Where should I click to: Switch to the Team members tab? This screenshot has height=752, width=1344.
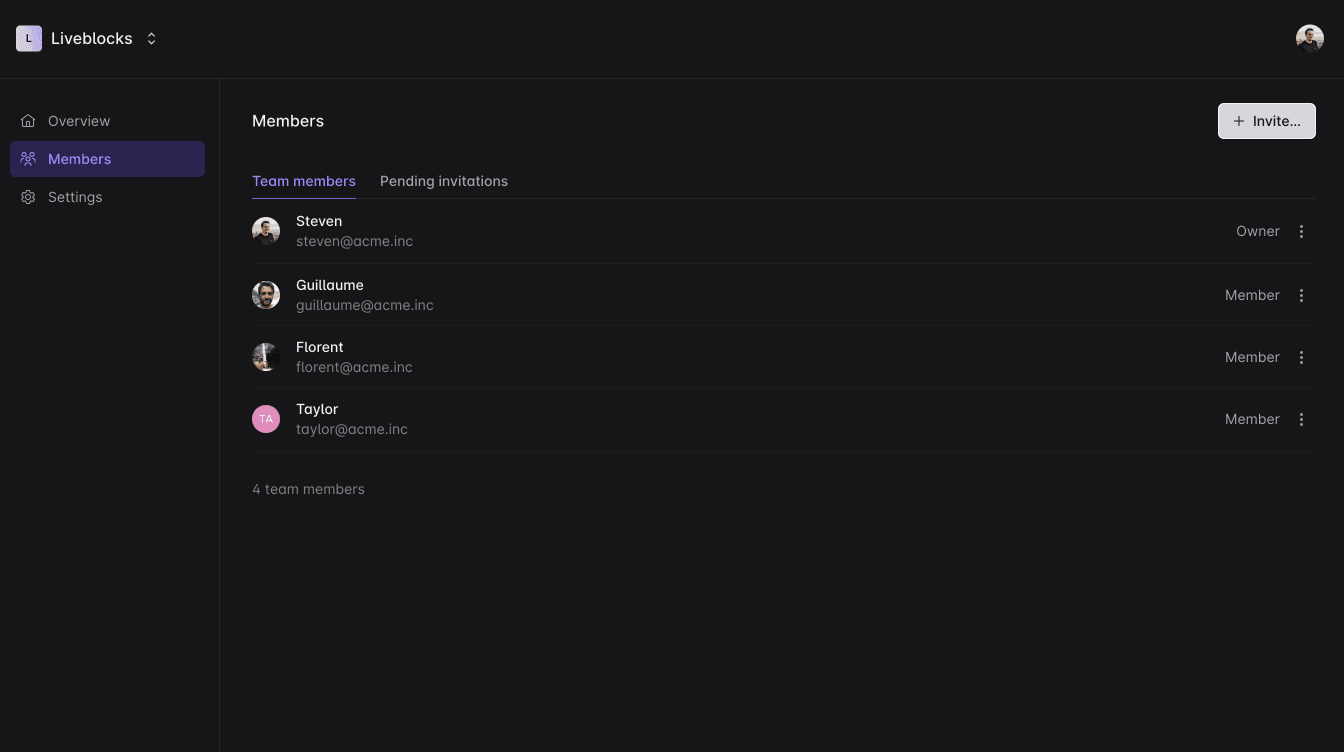(304, 181)
